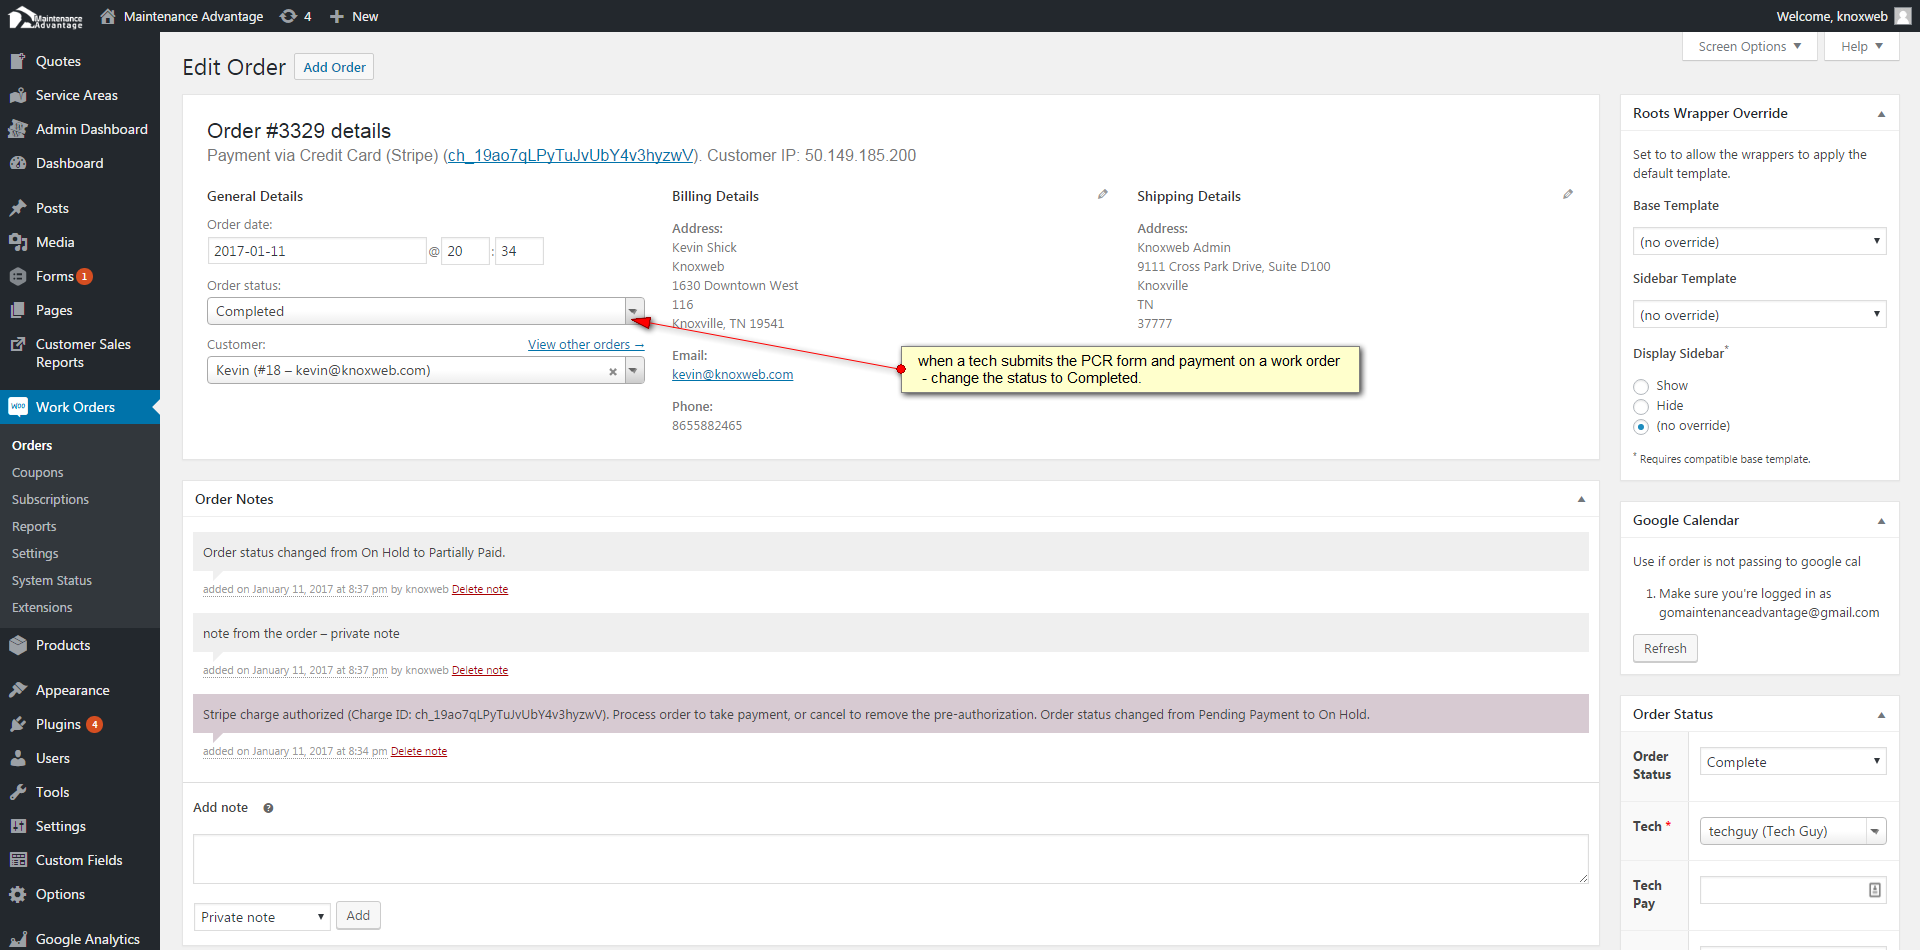This screenshot has height=950, width=1920.
Task: Click the Billing Details edit pencil icon
Action: click(x=1102, y=195)
